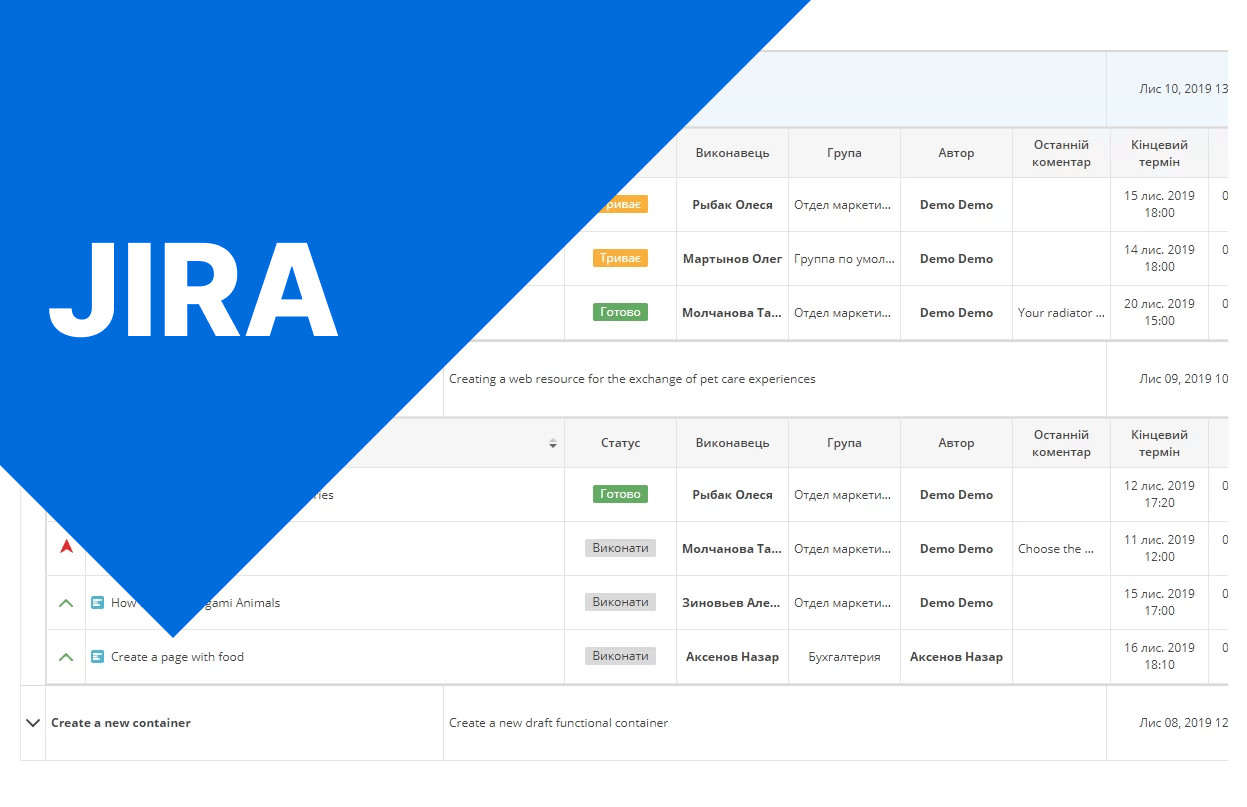The width and height of the screenshot is (1247, 807).
Task: Click the 16 лис. 2019 18:10 deadline
Action: (1160, 656)
